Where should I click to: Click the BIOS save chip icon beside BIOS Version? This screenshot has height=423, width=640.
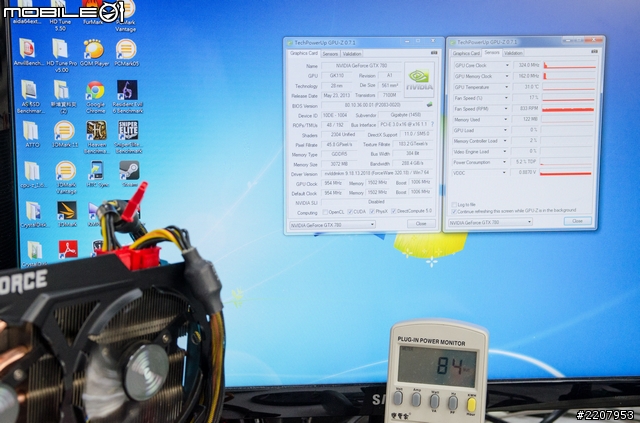(x=429, y=105)
